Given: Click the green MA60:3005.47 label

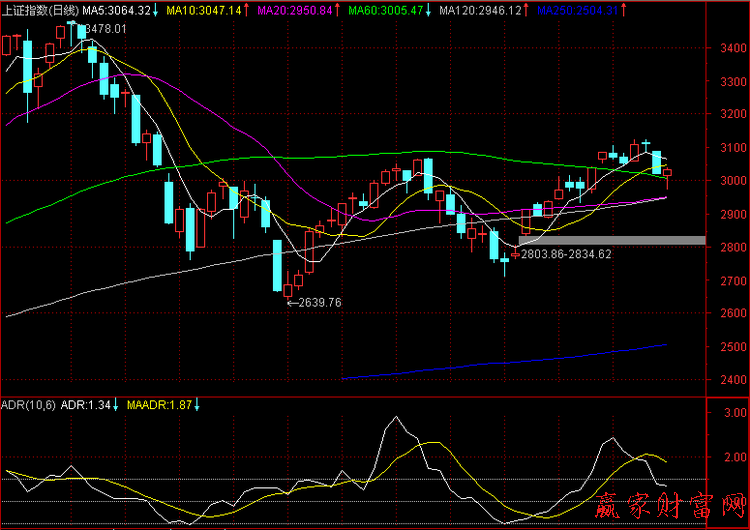Looking at the screenshot, I should coord(386,10).
